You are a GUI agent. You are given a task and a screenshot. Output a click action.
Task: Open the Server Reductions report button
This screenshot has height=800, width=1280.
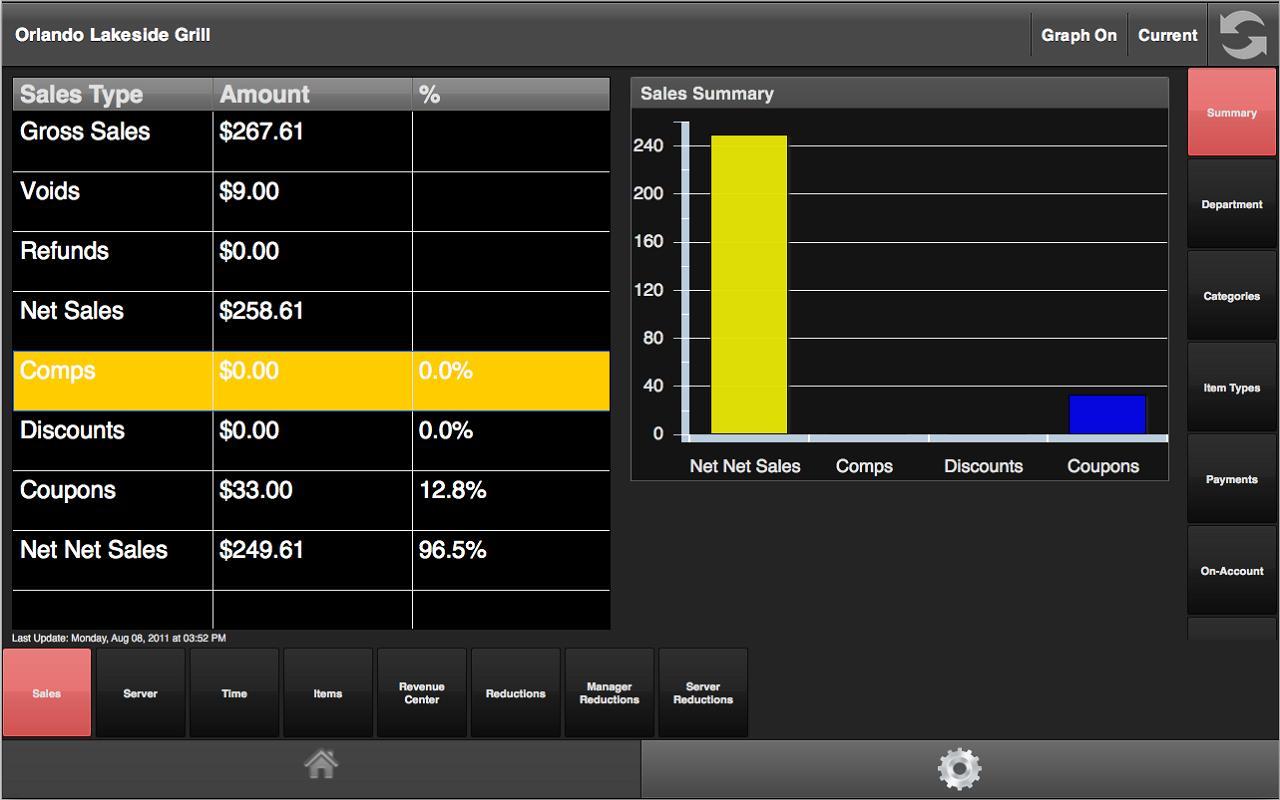703,693
